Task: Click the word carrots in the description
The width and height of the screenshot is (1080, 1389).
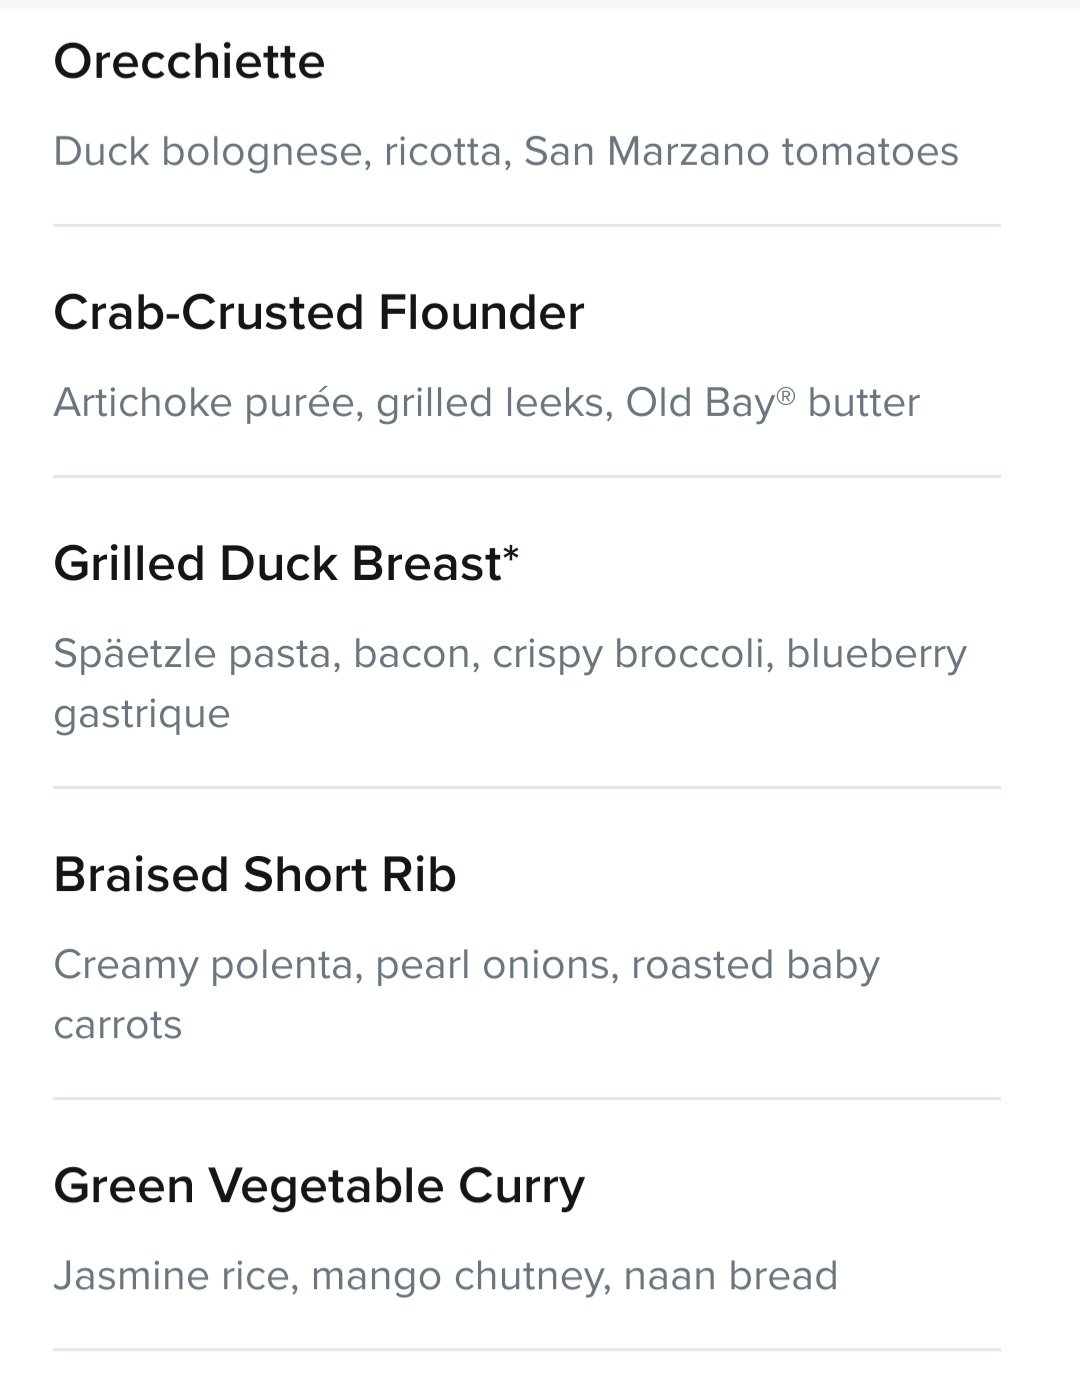Action: pos(118,1026)
